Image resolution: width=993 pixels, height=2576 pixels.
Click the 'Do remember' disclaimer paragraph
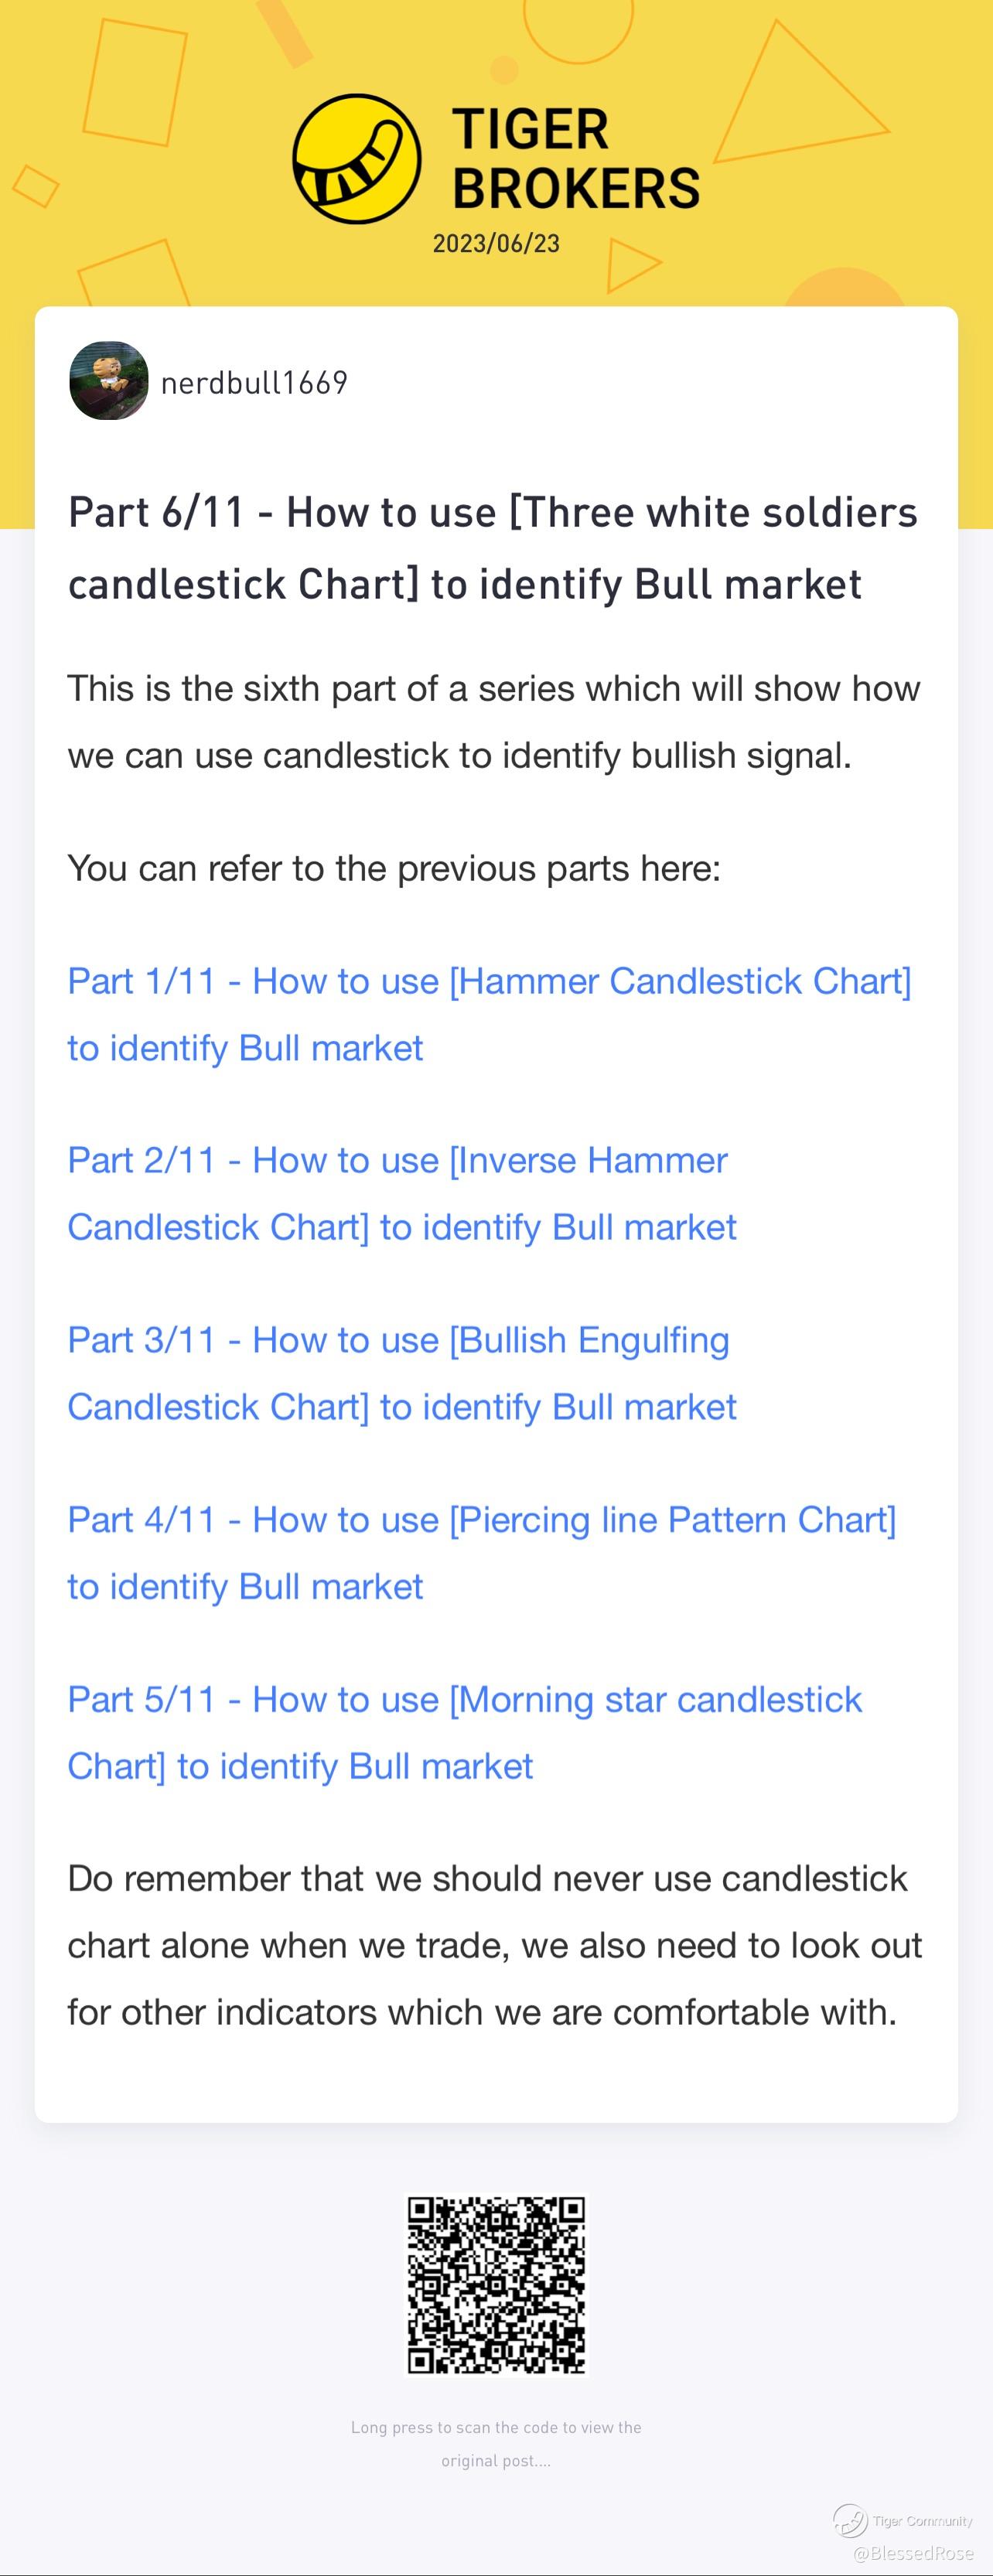coord(495,1945)
